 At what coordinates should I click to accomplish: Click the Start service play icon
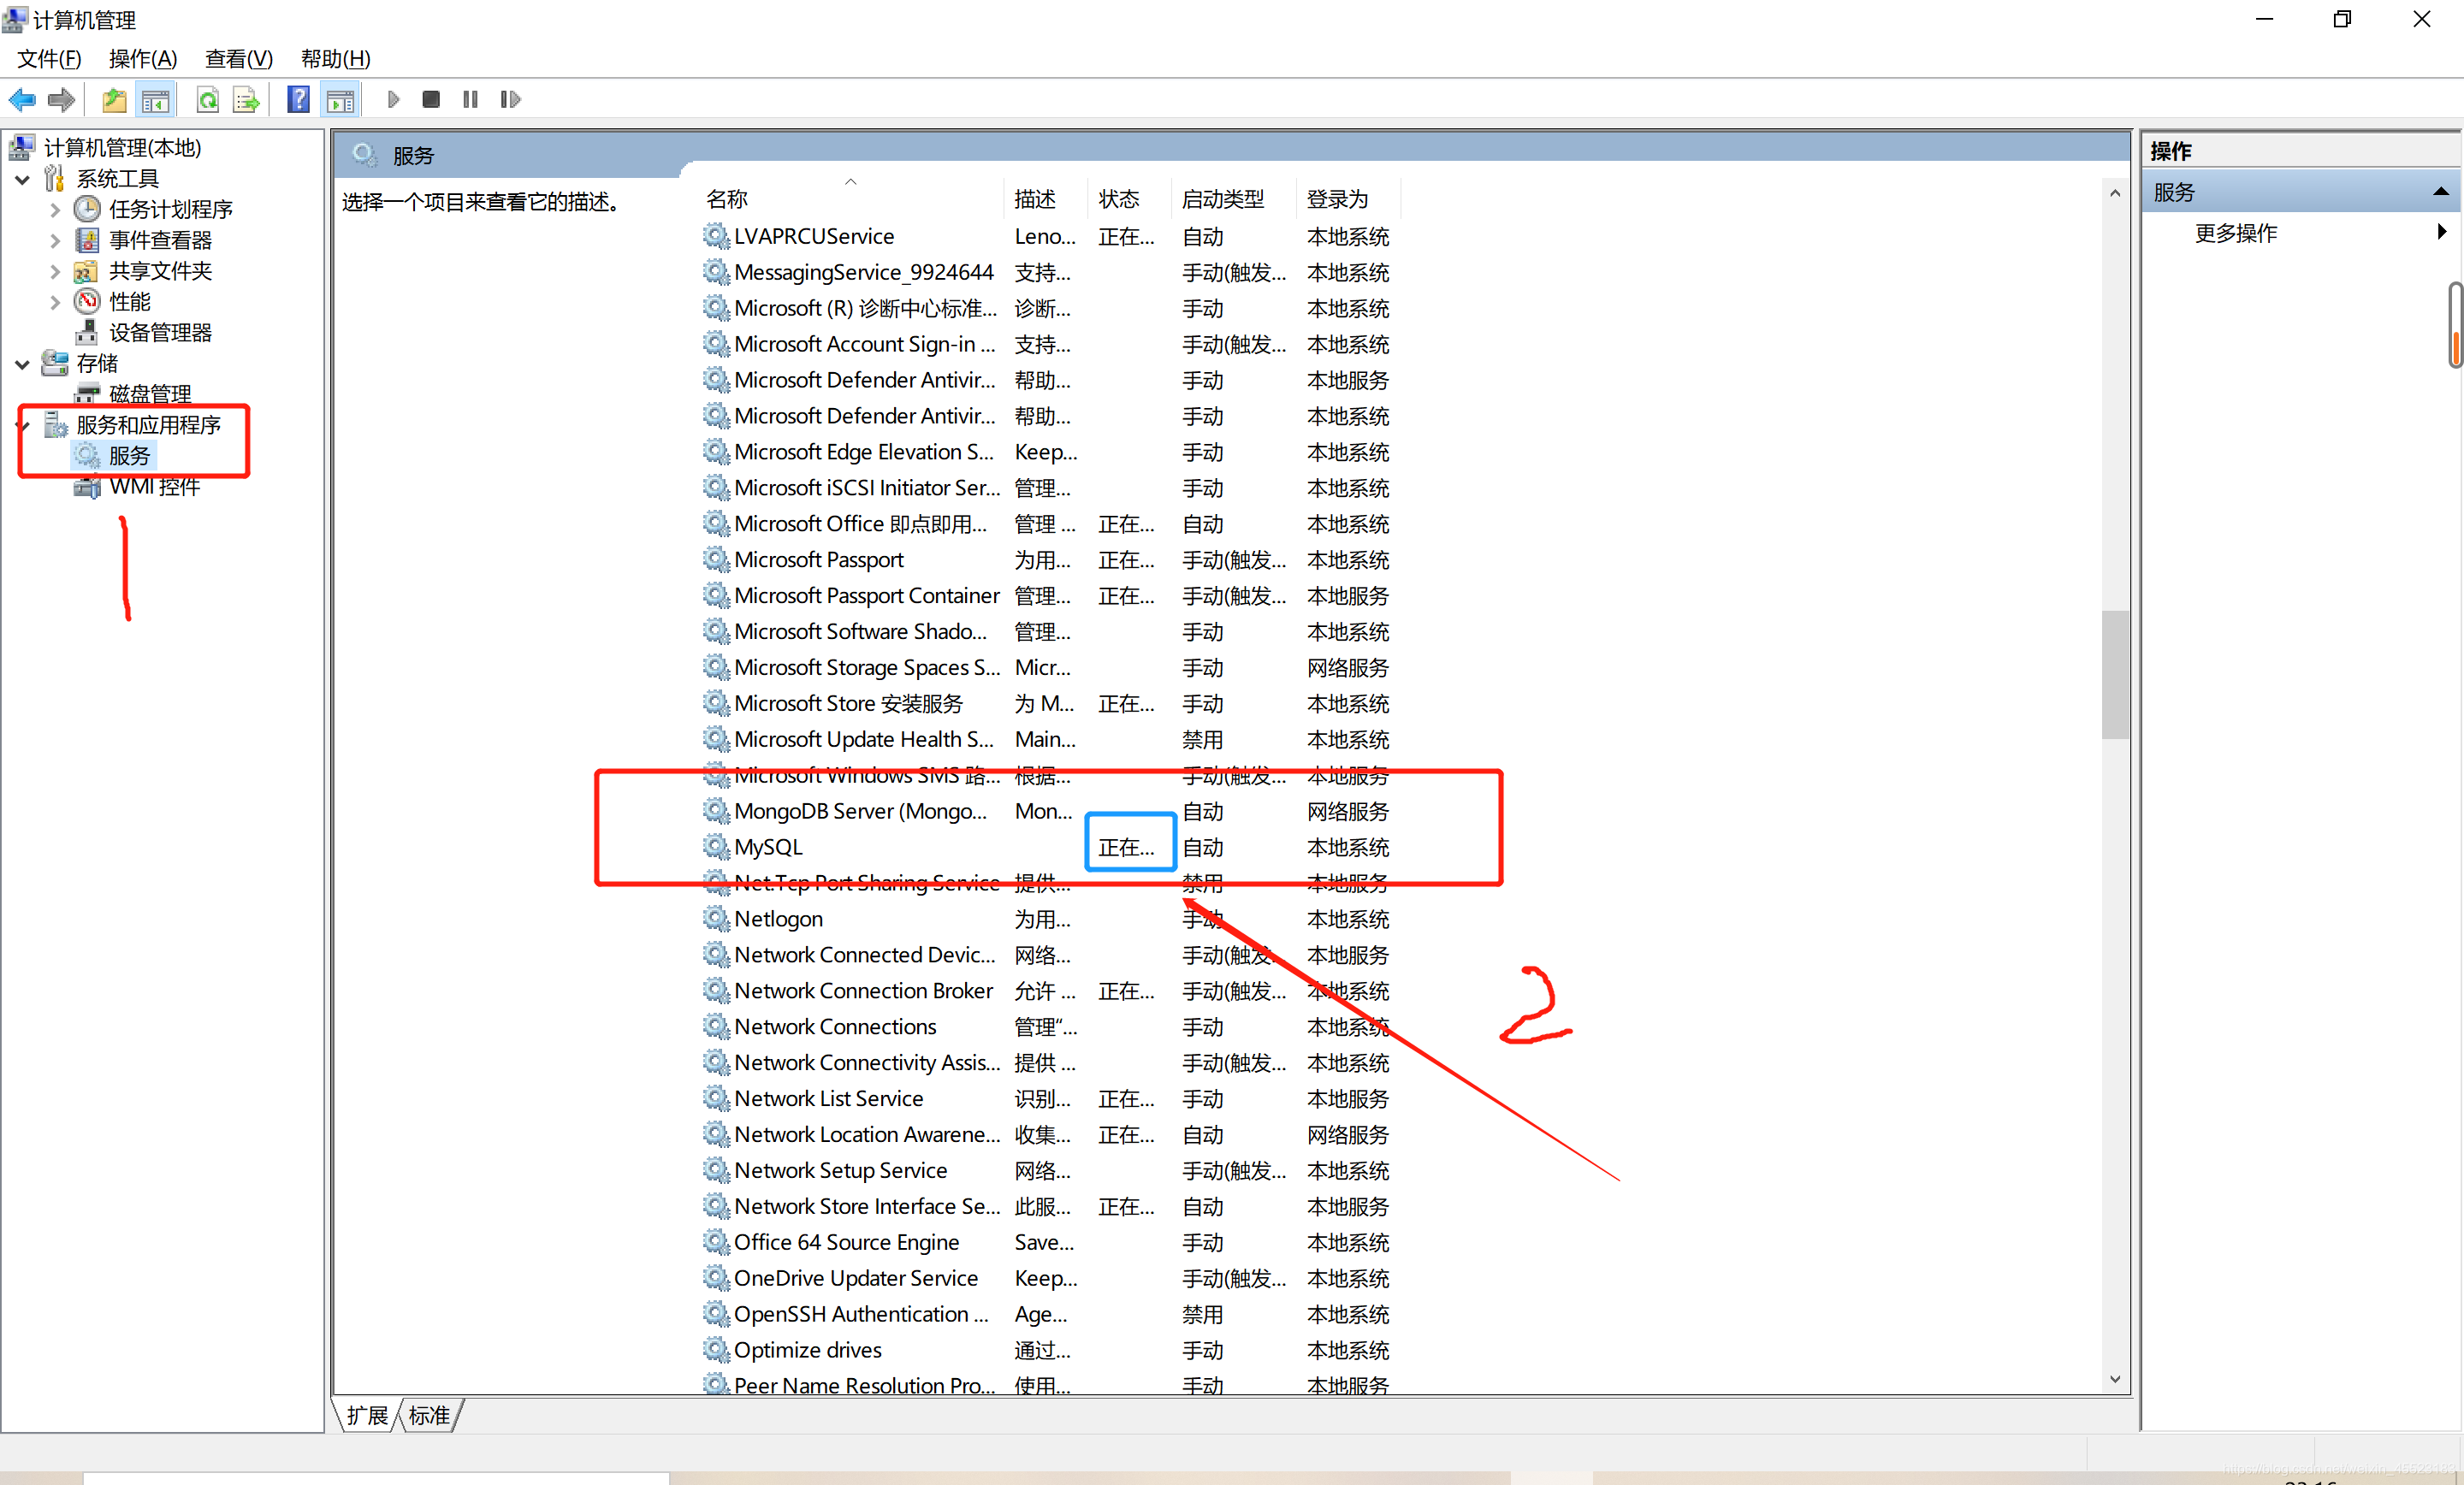393,99
